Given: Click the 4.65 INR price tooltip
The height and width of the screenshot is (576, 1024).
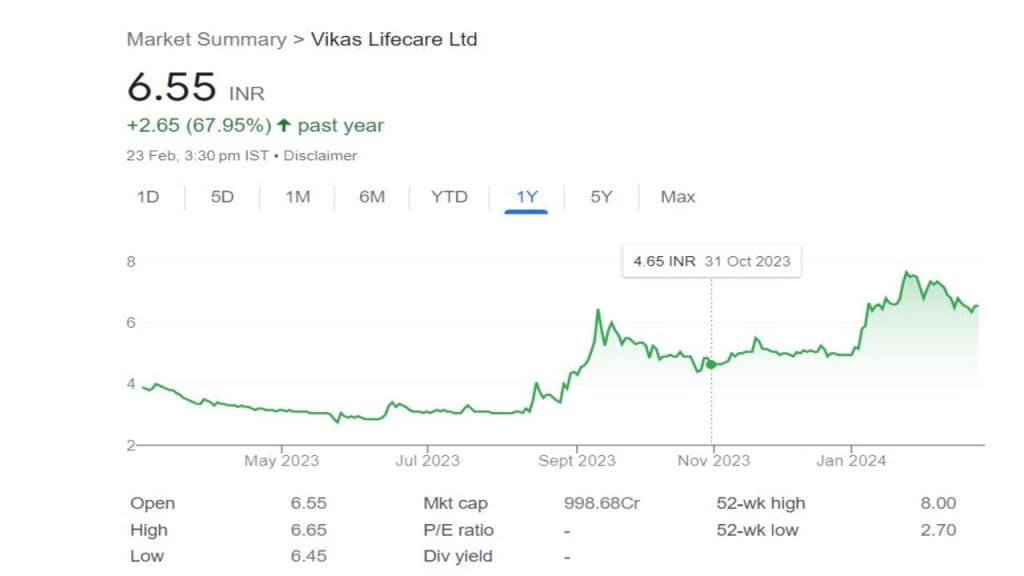Looking at the screenshot, I should point(711,262).
